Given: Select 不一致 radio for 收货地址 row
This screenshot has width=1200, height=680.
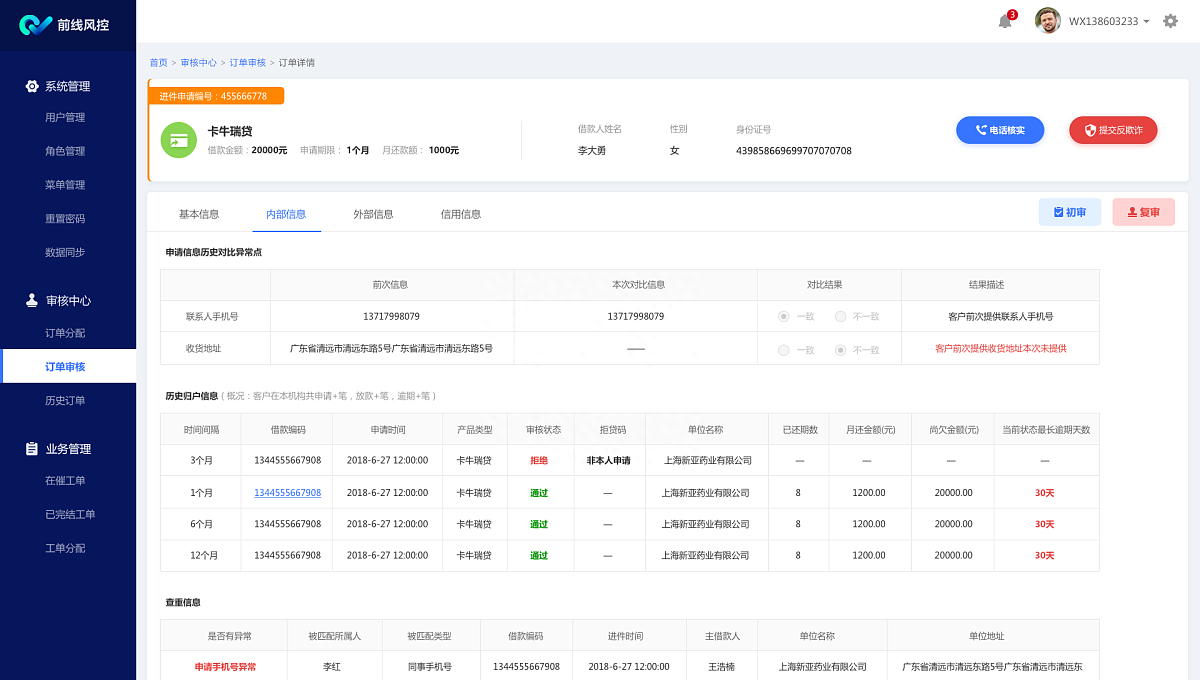Looking at the screenshot, I should 840,350.
